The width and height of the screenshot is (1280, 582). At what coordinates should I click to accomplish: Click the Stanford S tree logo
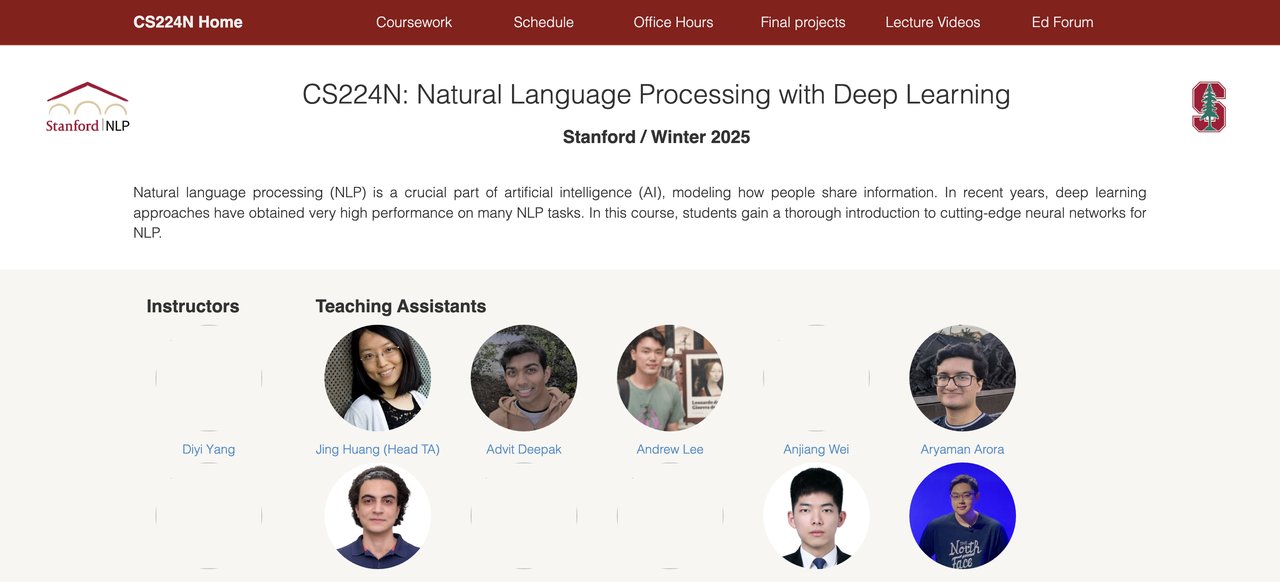pos(1208,107)
